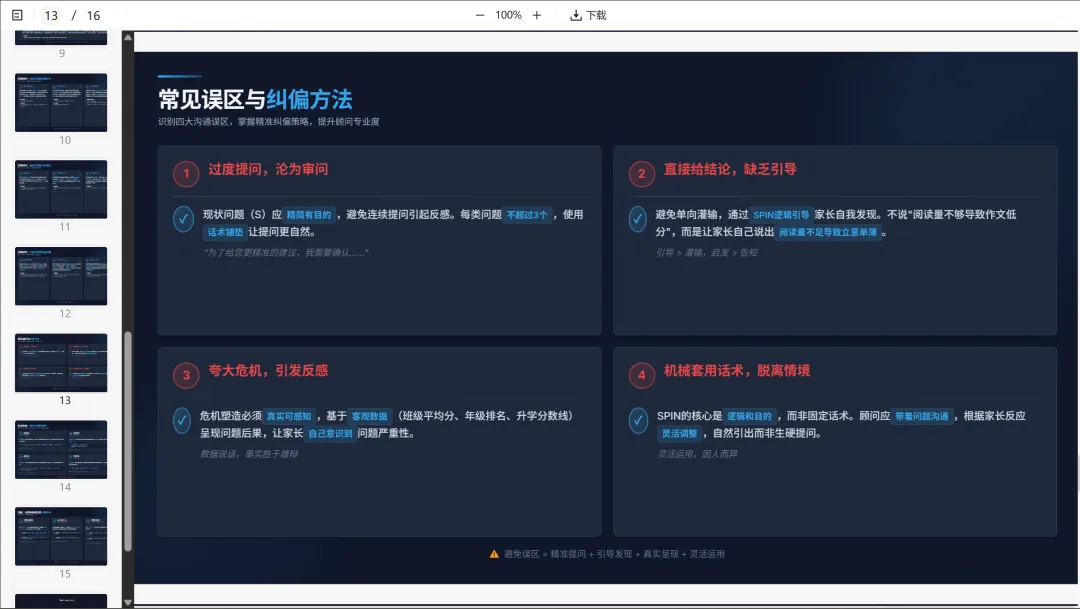Click the zoom in plus icon
Screen dimensions: 1080x609
click(537, 15)
